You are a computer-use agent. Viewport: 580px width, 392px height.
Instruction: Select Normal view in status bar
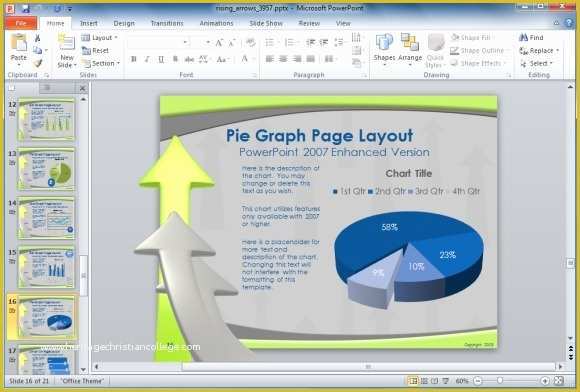[x=413, y=381]
